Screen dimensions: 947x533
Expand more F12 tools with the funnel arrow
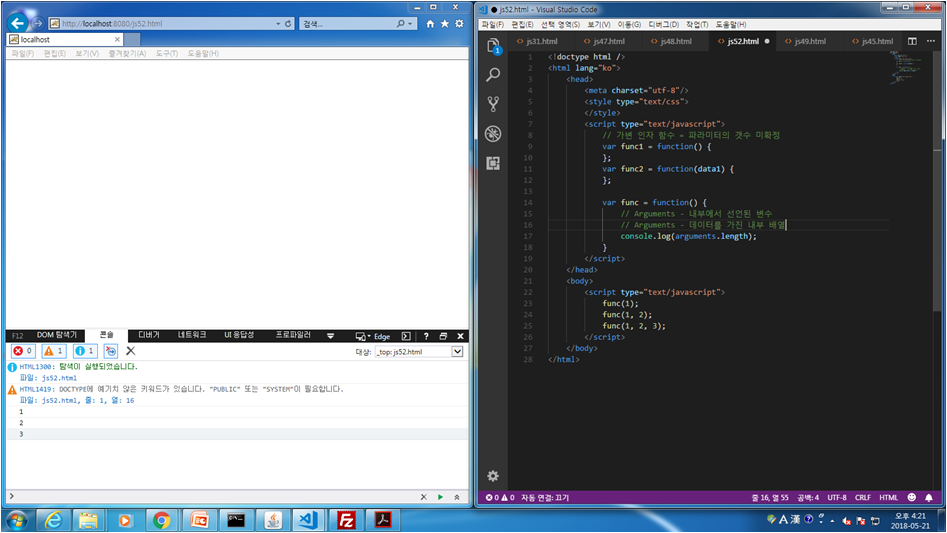click(x=330, y=336)
